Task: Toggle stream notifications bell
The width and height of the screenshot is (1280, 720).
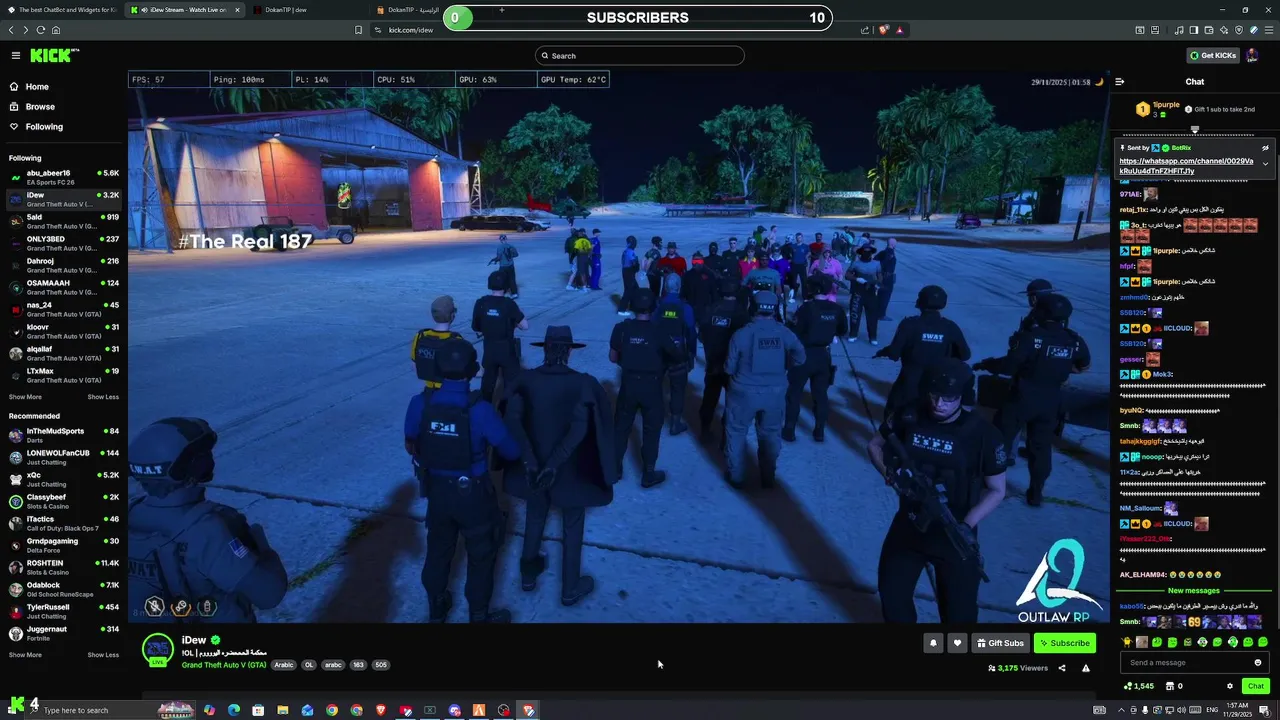Action: coord(933,643)
